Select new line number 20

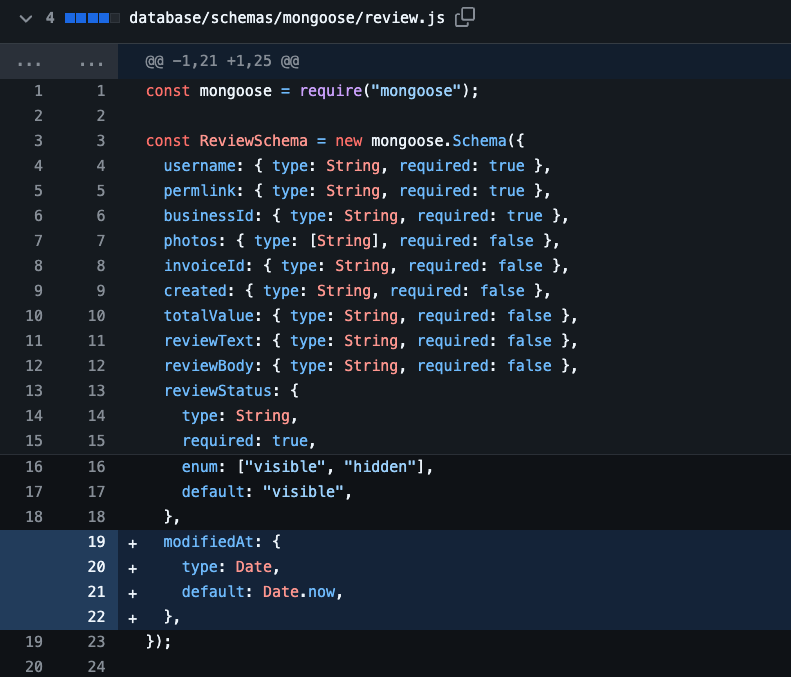tap(96, 567)
